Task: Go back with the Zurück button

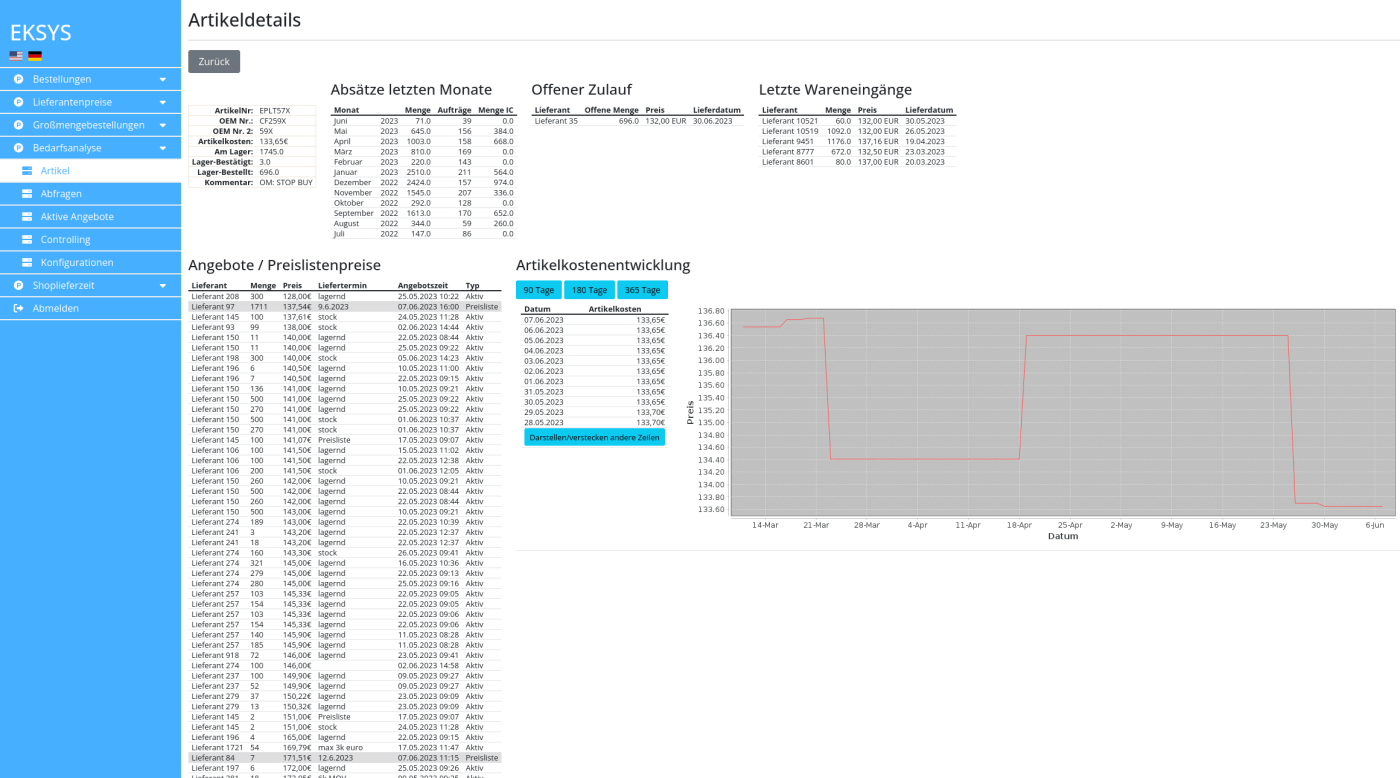Action: [x=214, y=61]
